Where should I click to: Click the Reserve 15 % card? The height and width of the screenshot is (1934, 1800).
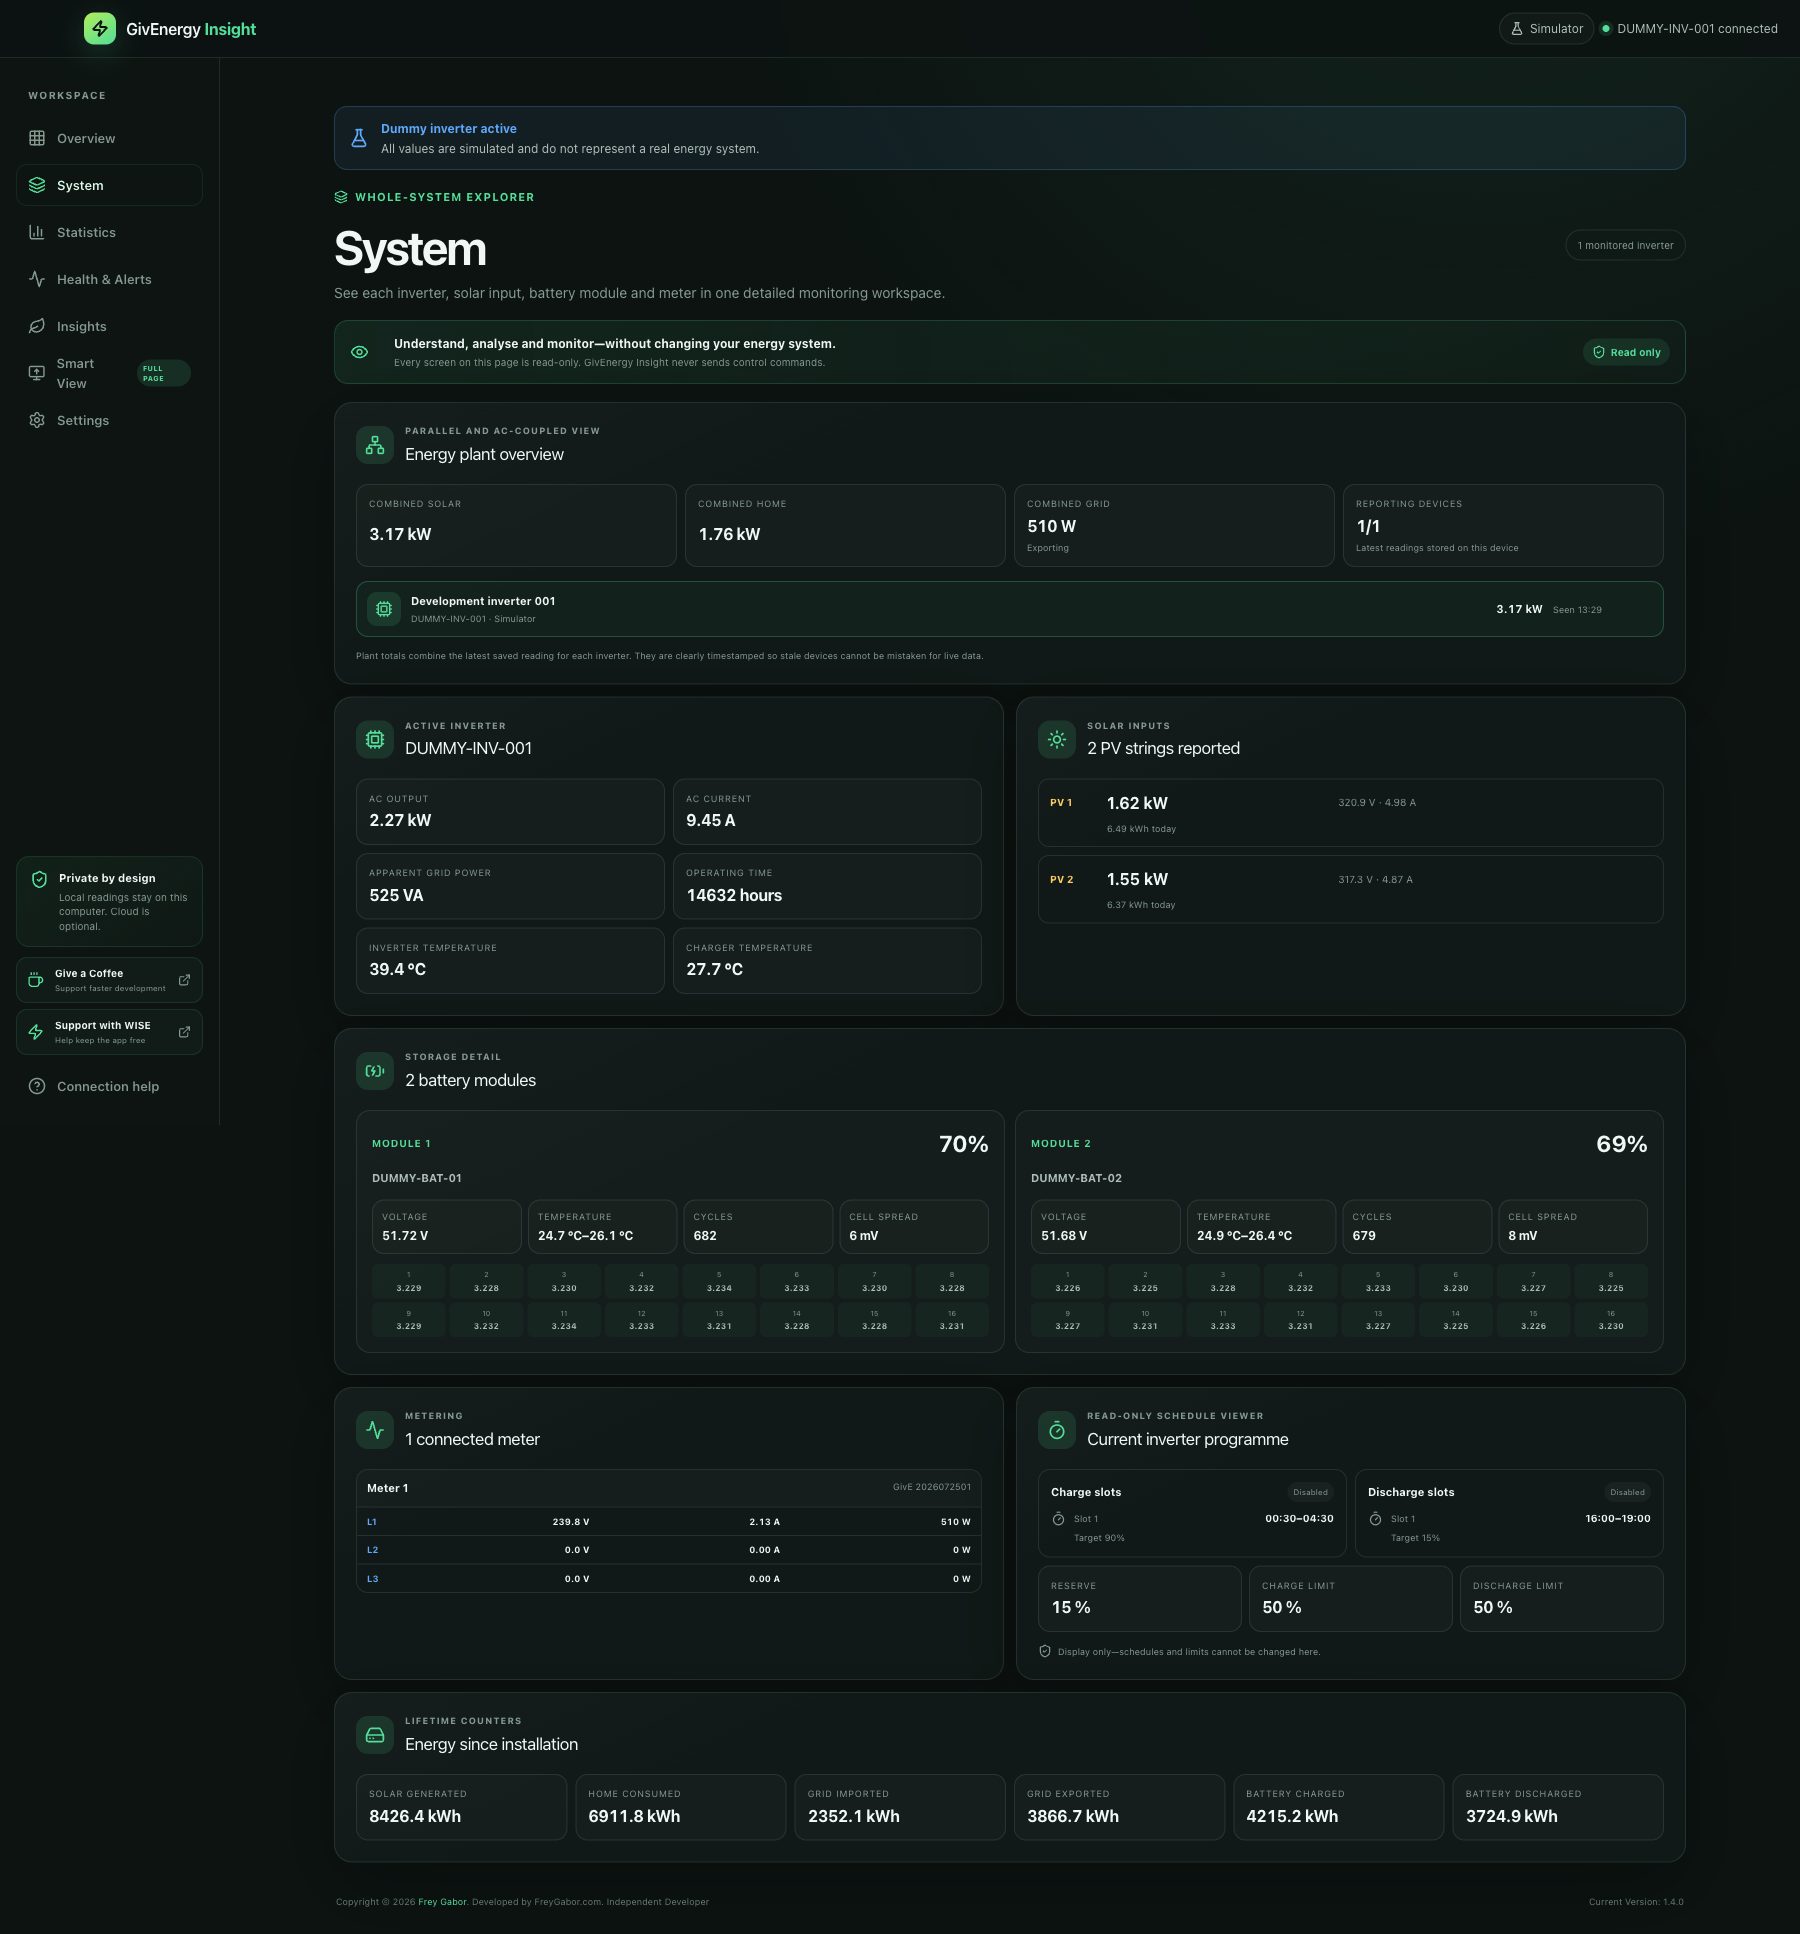coord(1140,1598)
